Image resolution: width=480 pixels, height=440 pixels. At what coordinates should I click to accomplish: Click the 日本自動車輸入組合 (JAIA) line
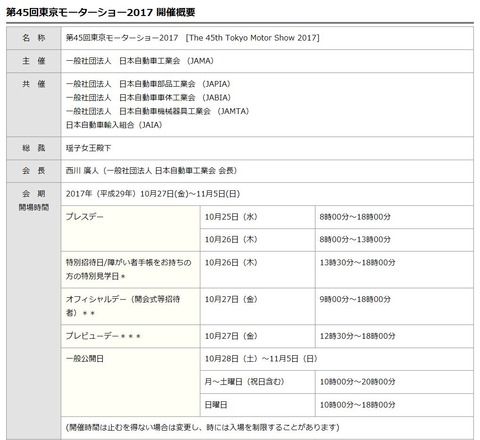click(x=114, y=125)
